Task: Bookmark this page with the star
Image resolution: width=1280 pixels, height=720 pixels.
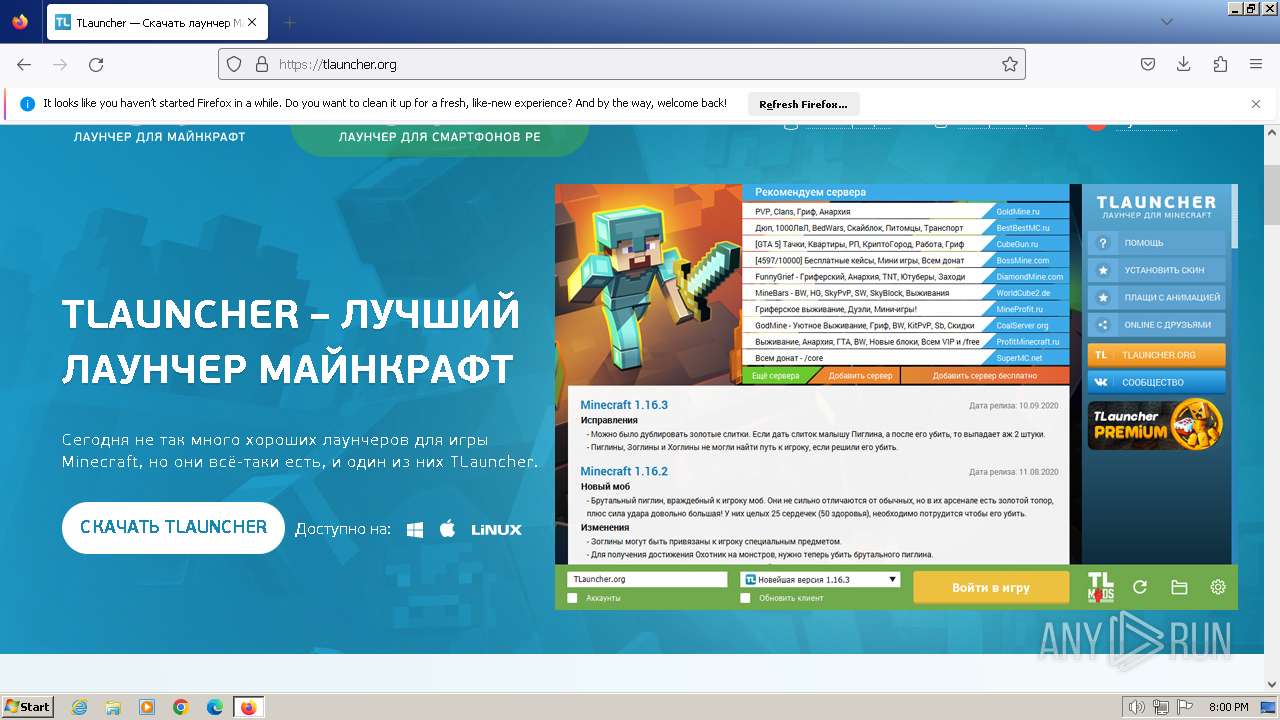Action: click(1010, 64)
